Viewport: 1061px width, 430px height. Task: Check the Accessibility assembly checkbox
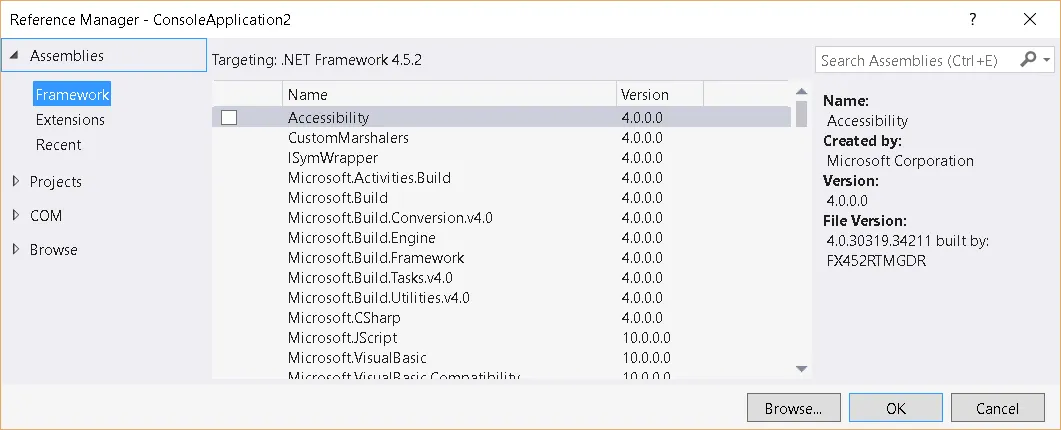(x=229, y=118)
